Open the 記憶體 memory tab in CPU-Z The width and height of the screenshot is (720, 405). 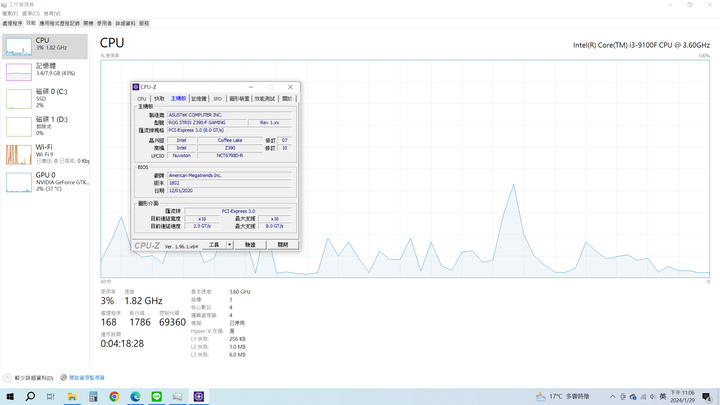[199, 99]
